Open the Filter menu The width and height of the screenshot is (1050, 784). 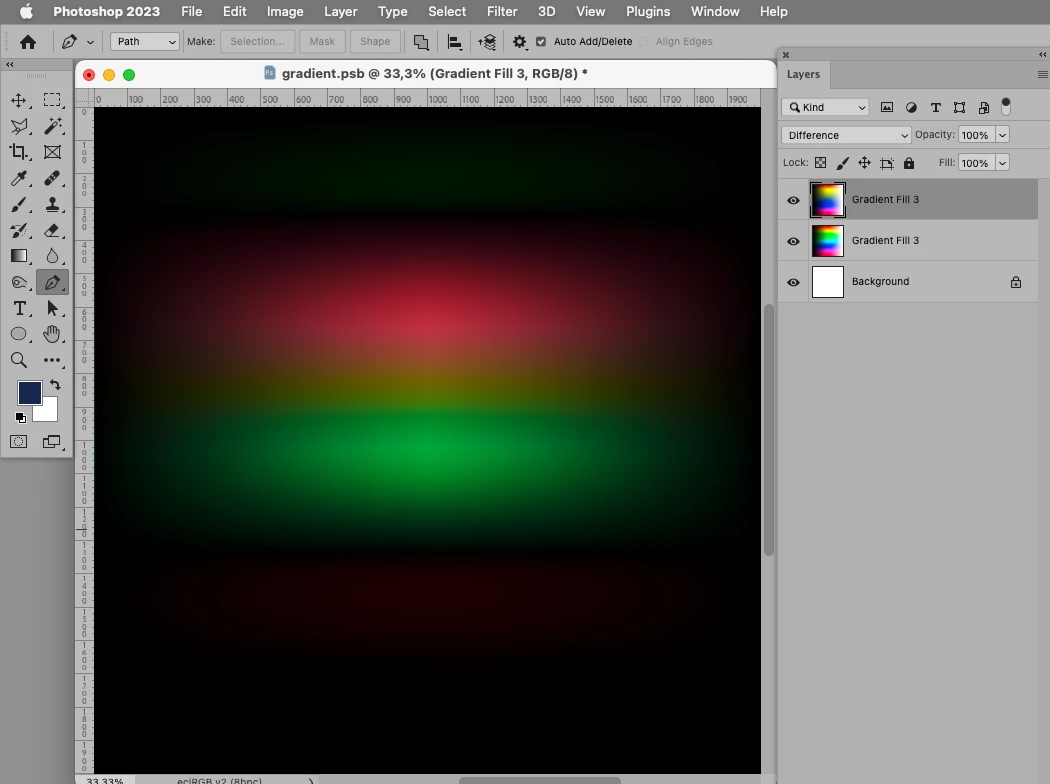(502, 11)
